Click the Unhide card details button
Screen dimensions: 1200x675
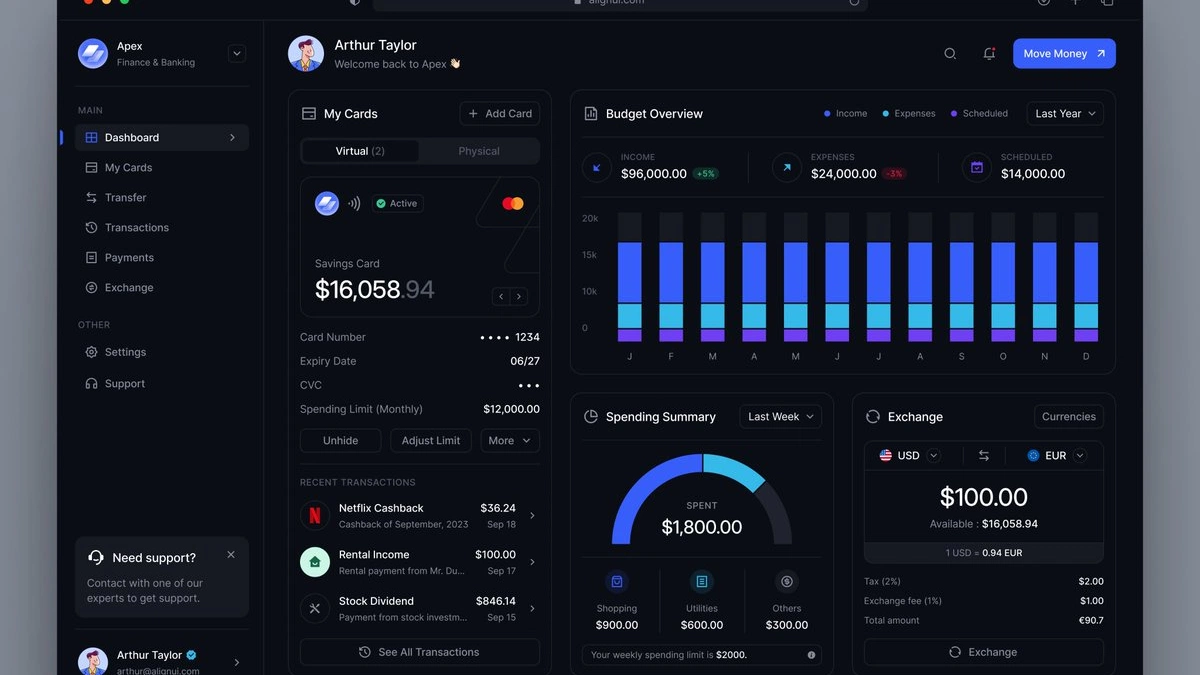pos(341,441)
